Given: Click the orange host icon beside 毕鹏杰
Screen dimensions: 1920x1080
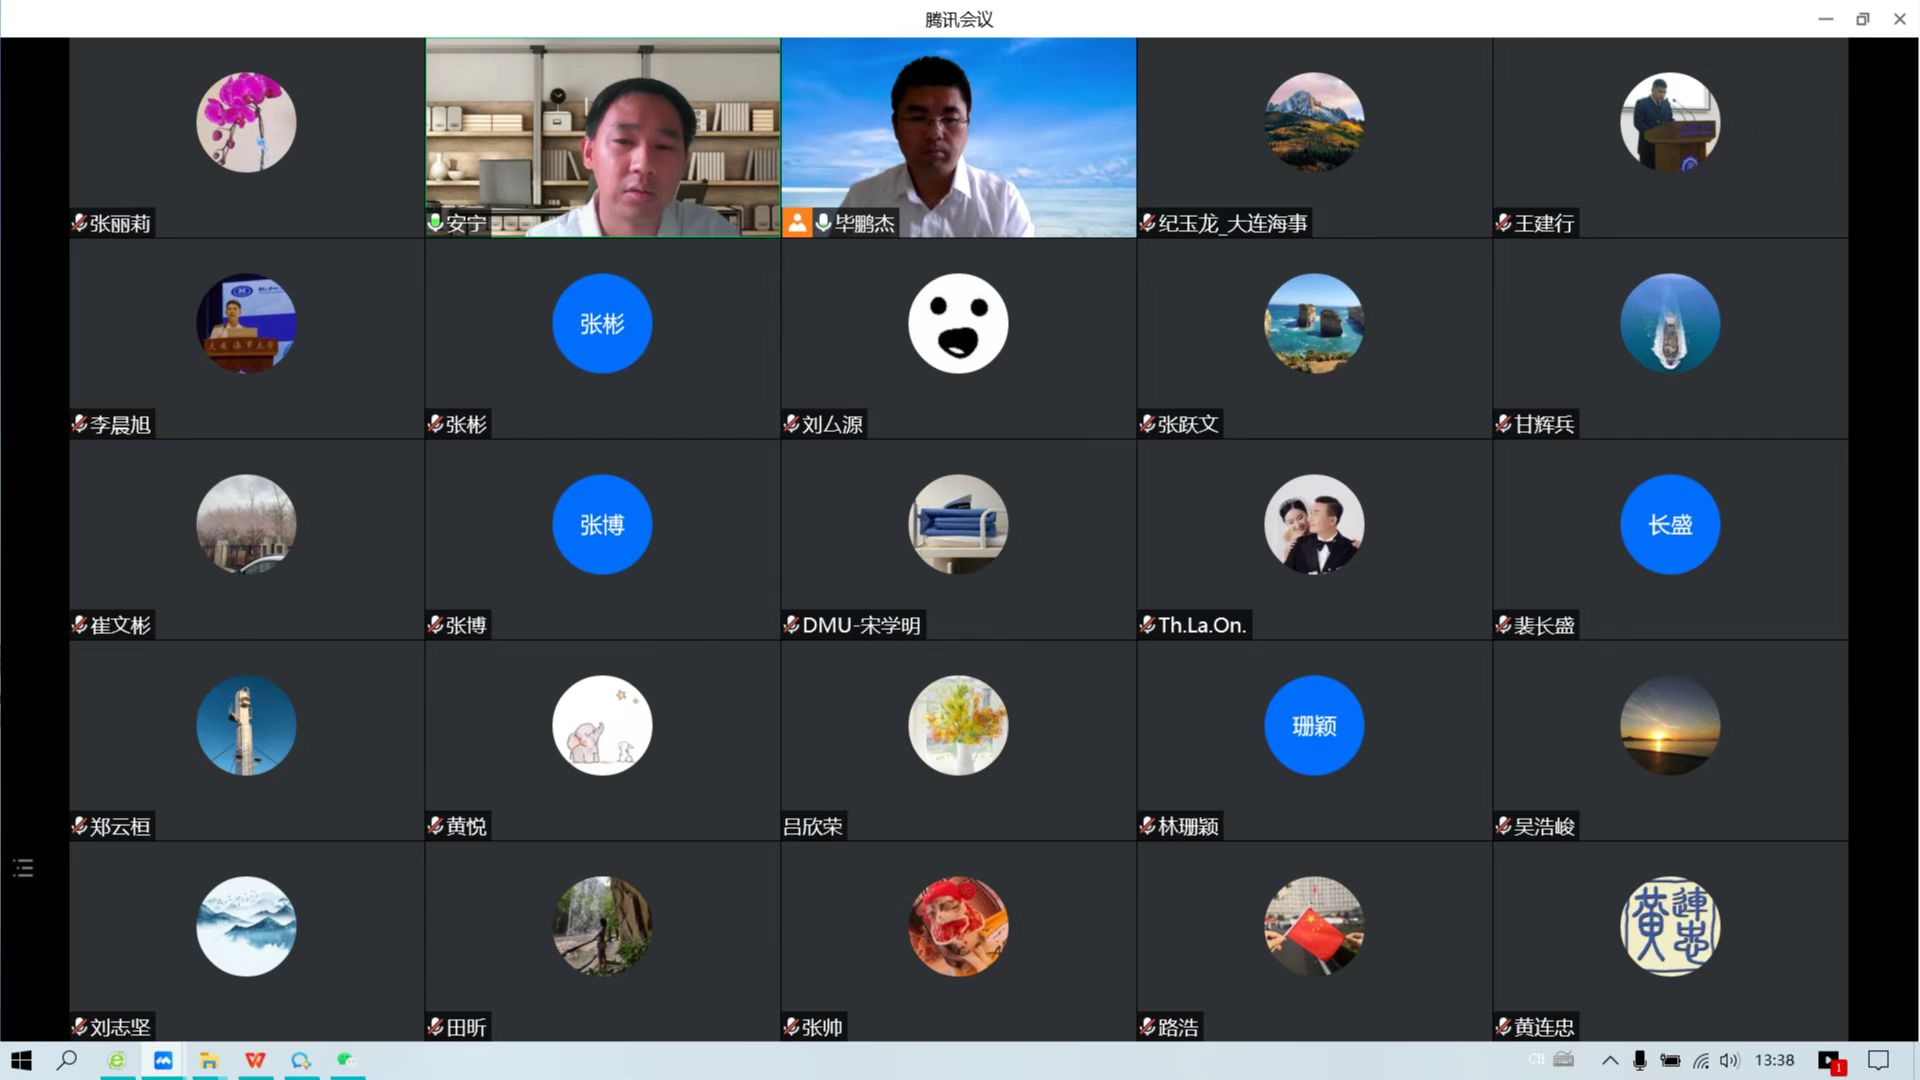Looking at the screenshot, I should click(x=797, y=223).
